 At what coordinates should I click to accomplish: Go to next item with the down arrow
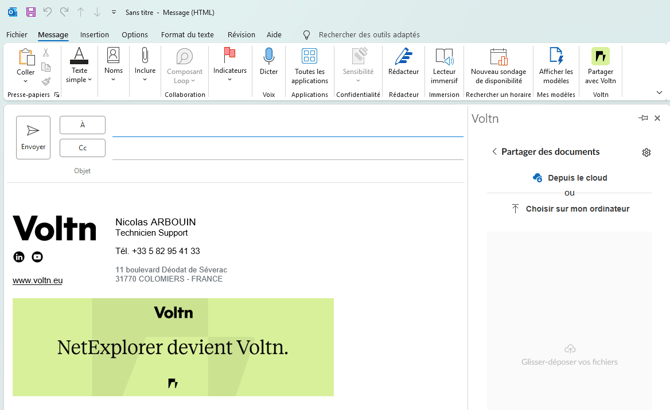(x=97, y=12)
